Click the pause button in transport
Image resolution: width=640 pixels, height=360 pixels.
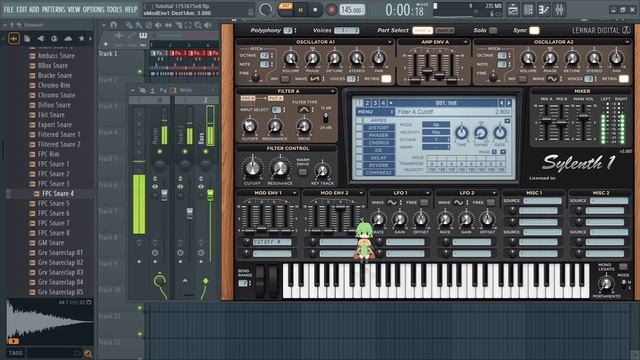[x=301, y=9]
